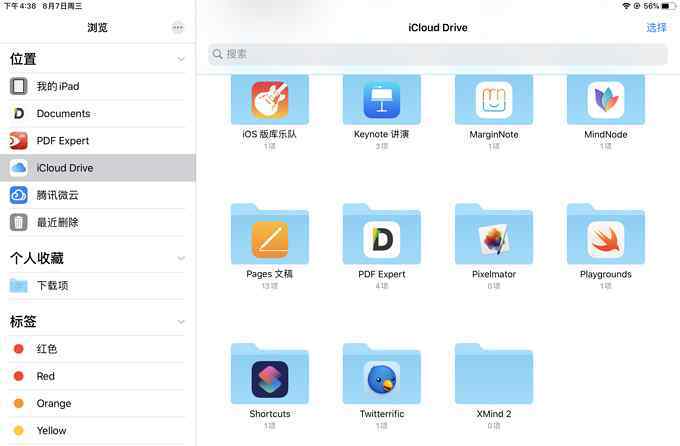
Task: Check the Wi-Fi status icon
Action: click(626, 6)
